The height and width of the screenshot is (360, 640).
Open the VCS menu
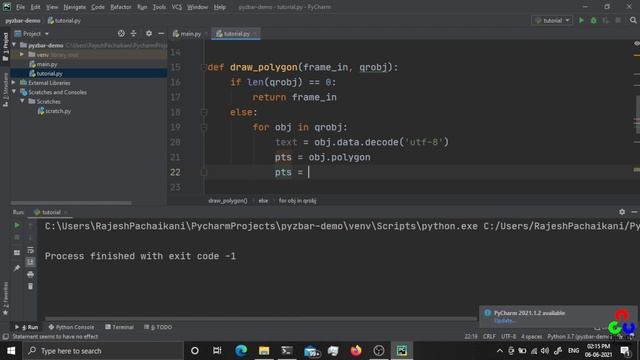click(x=177, y=7)
